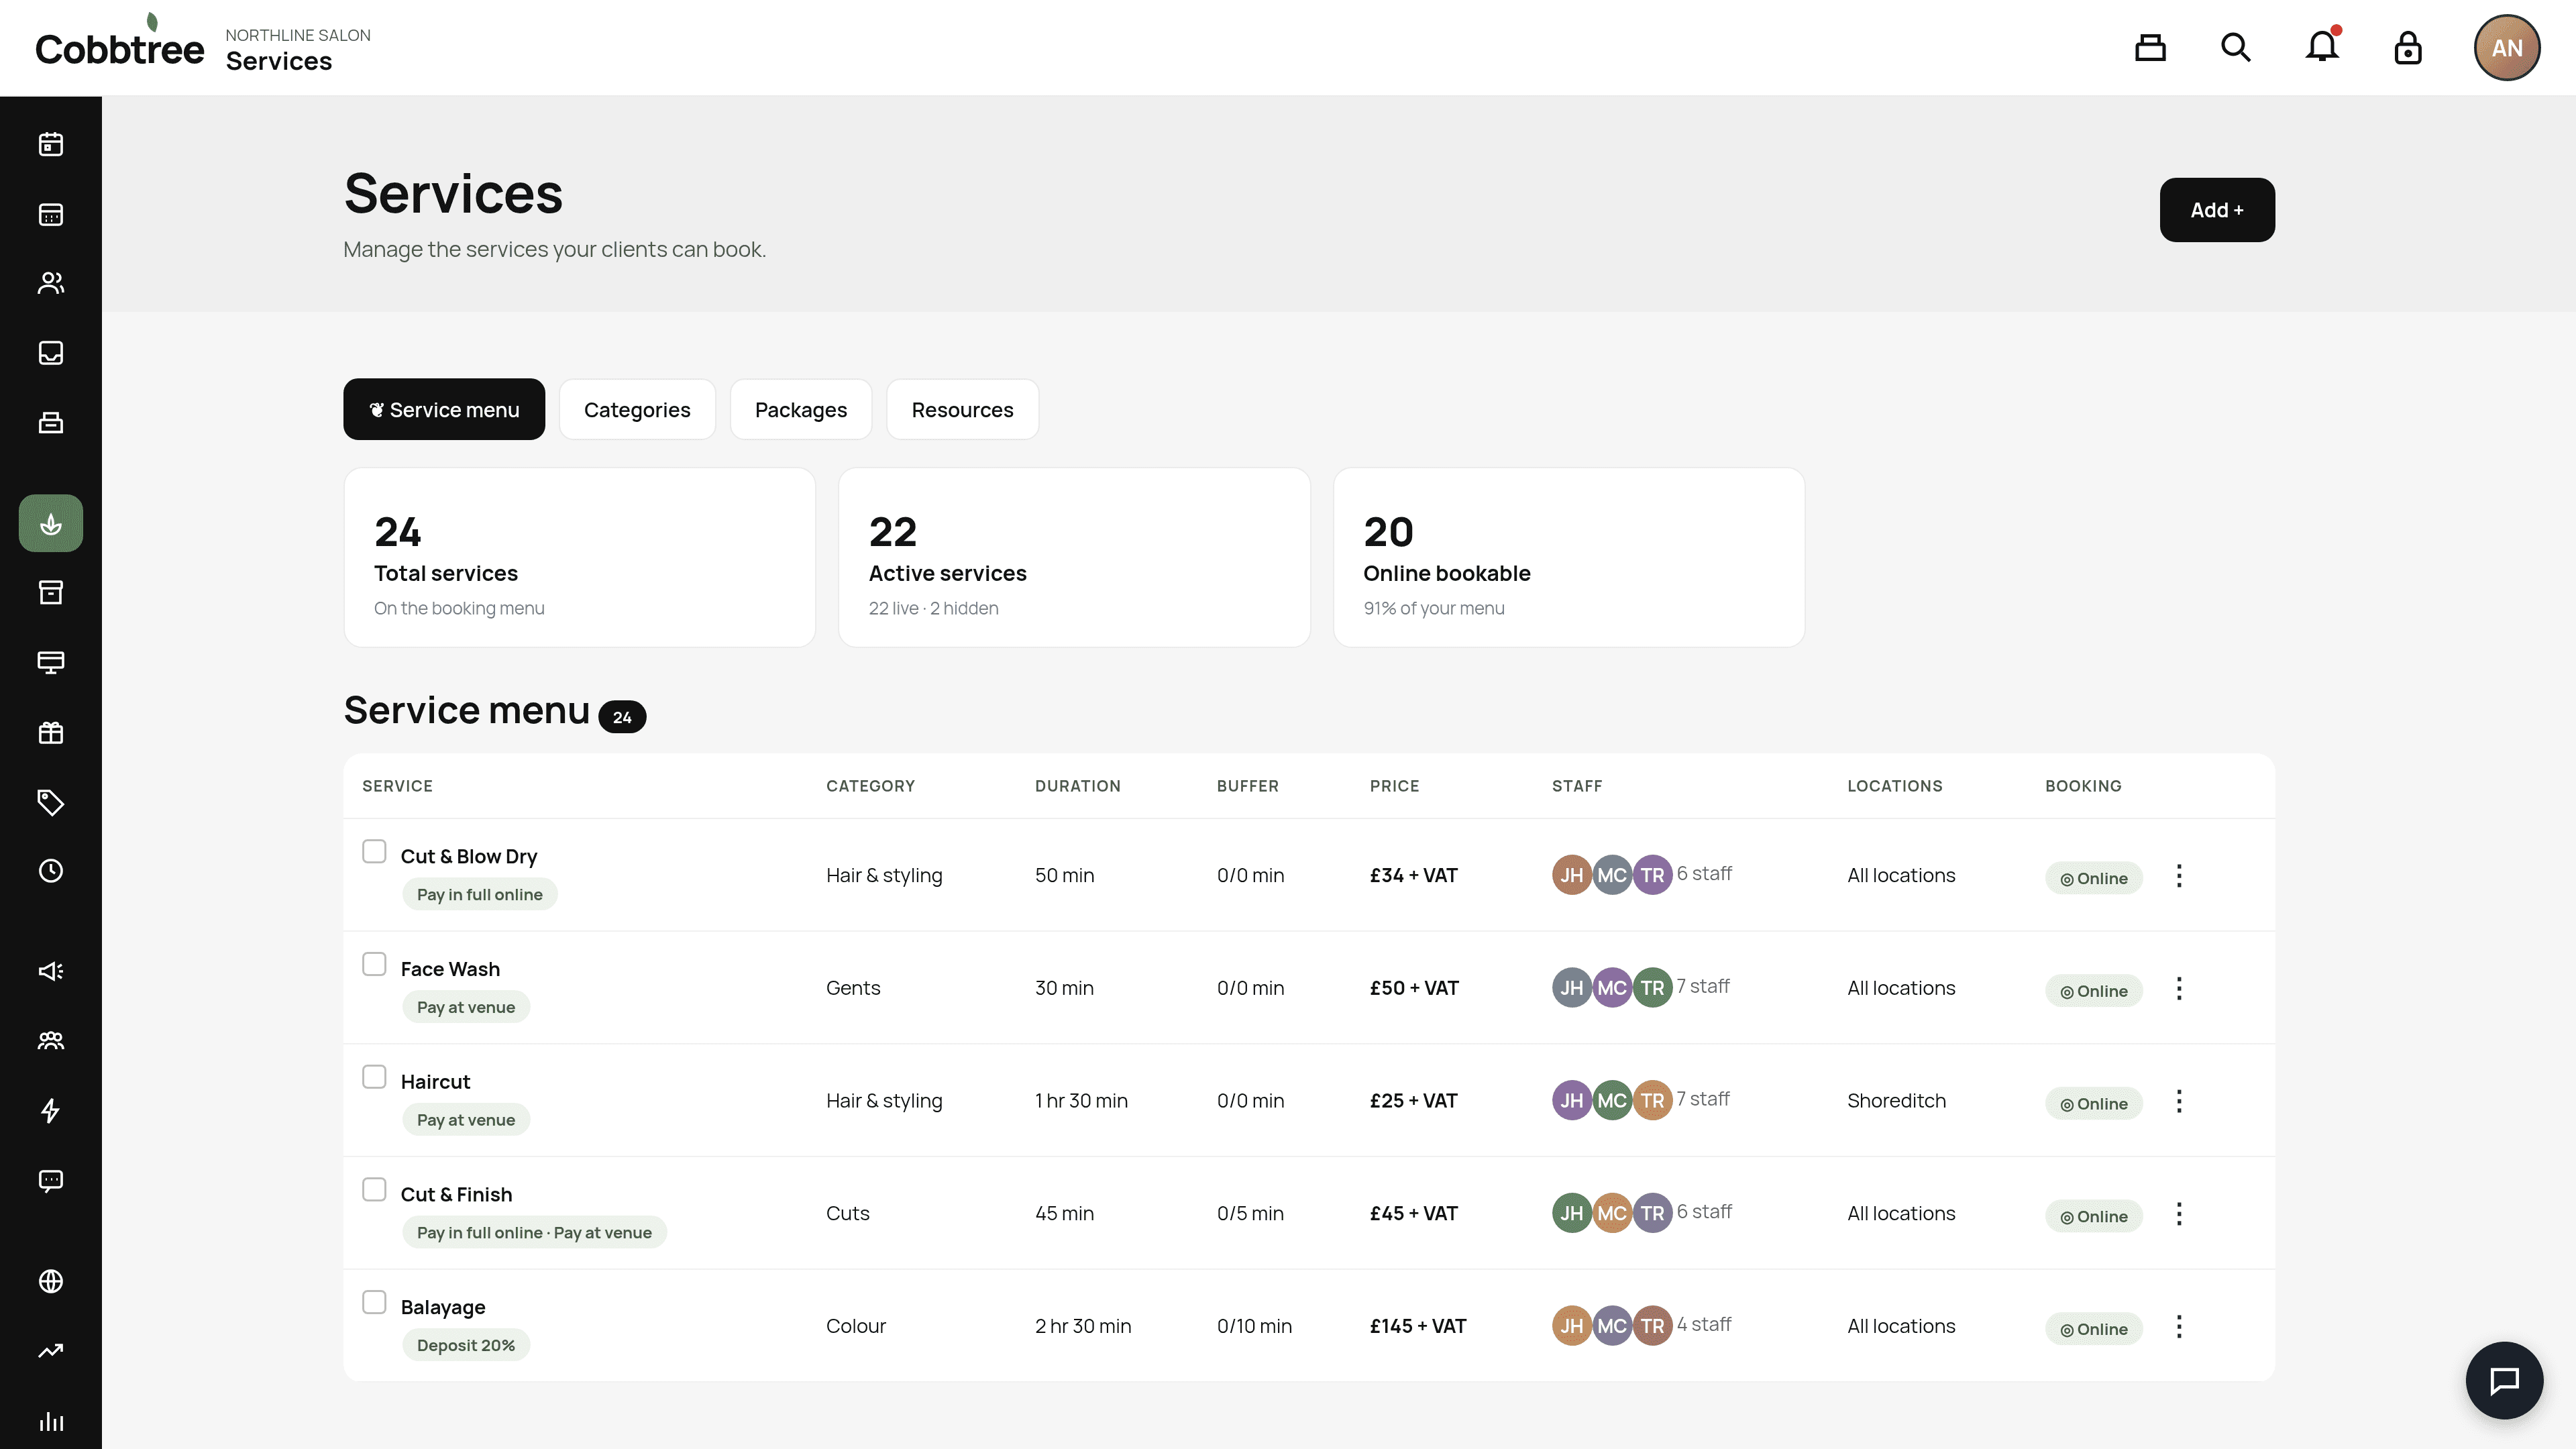The width and height of the screenshot is (2576, 1449).
Task: Select the active lotus Services sidebar icon
Action: pyautogui.click(x=50, y=523)
